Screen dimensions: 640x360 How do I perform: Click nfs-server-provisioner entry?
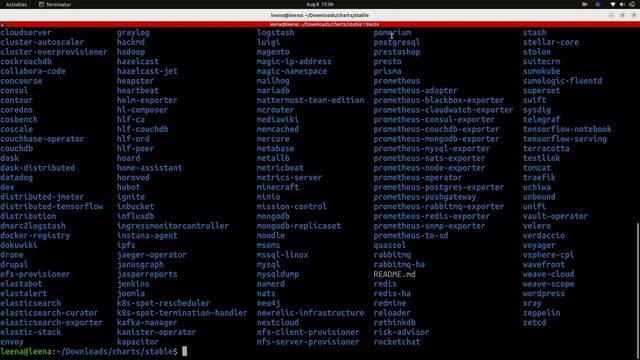308,342
